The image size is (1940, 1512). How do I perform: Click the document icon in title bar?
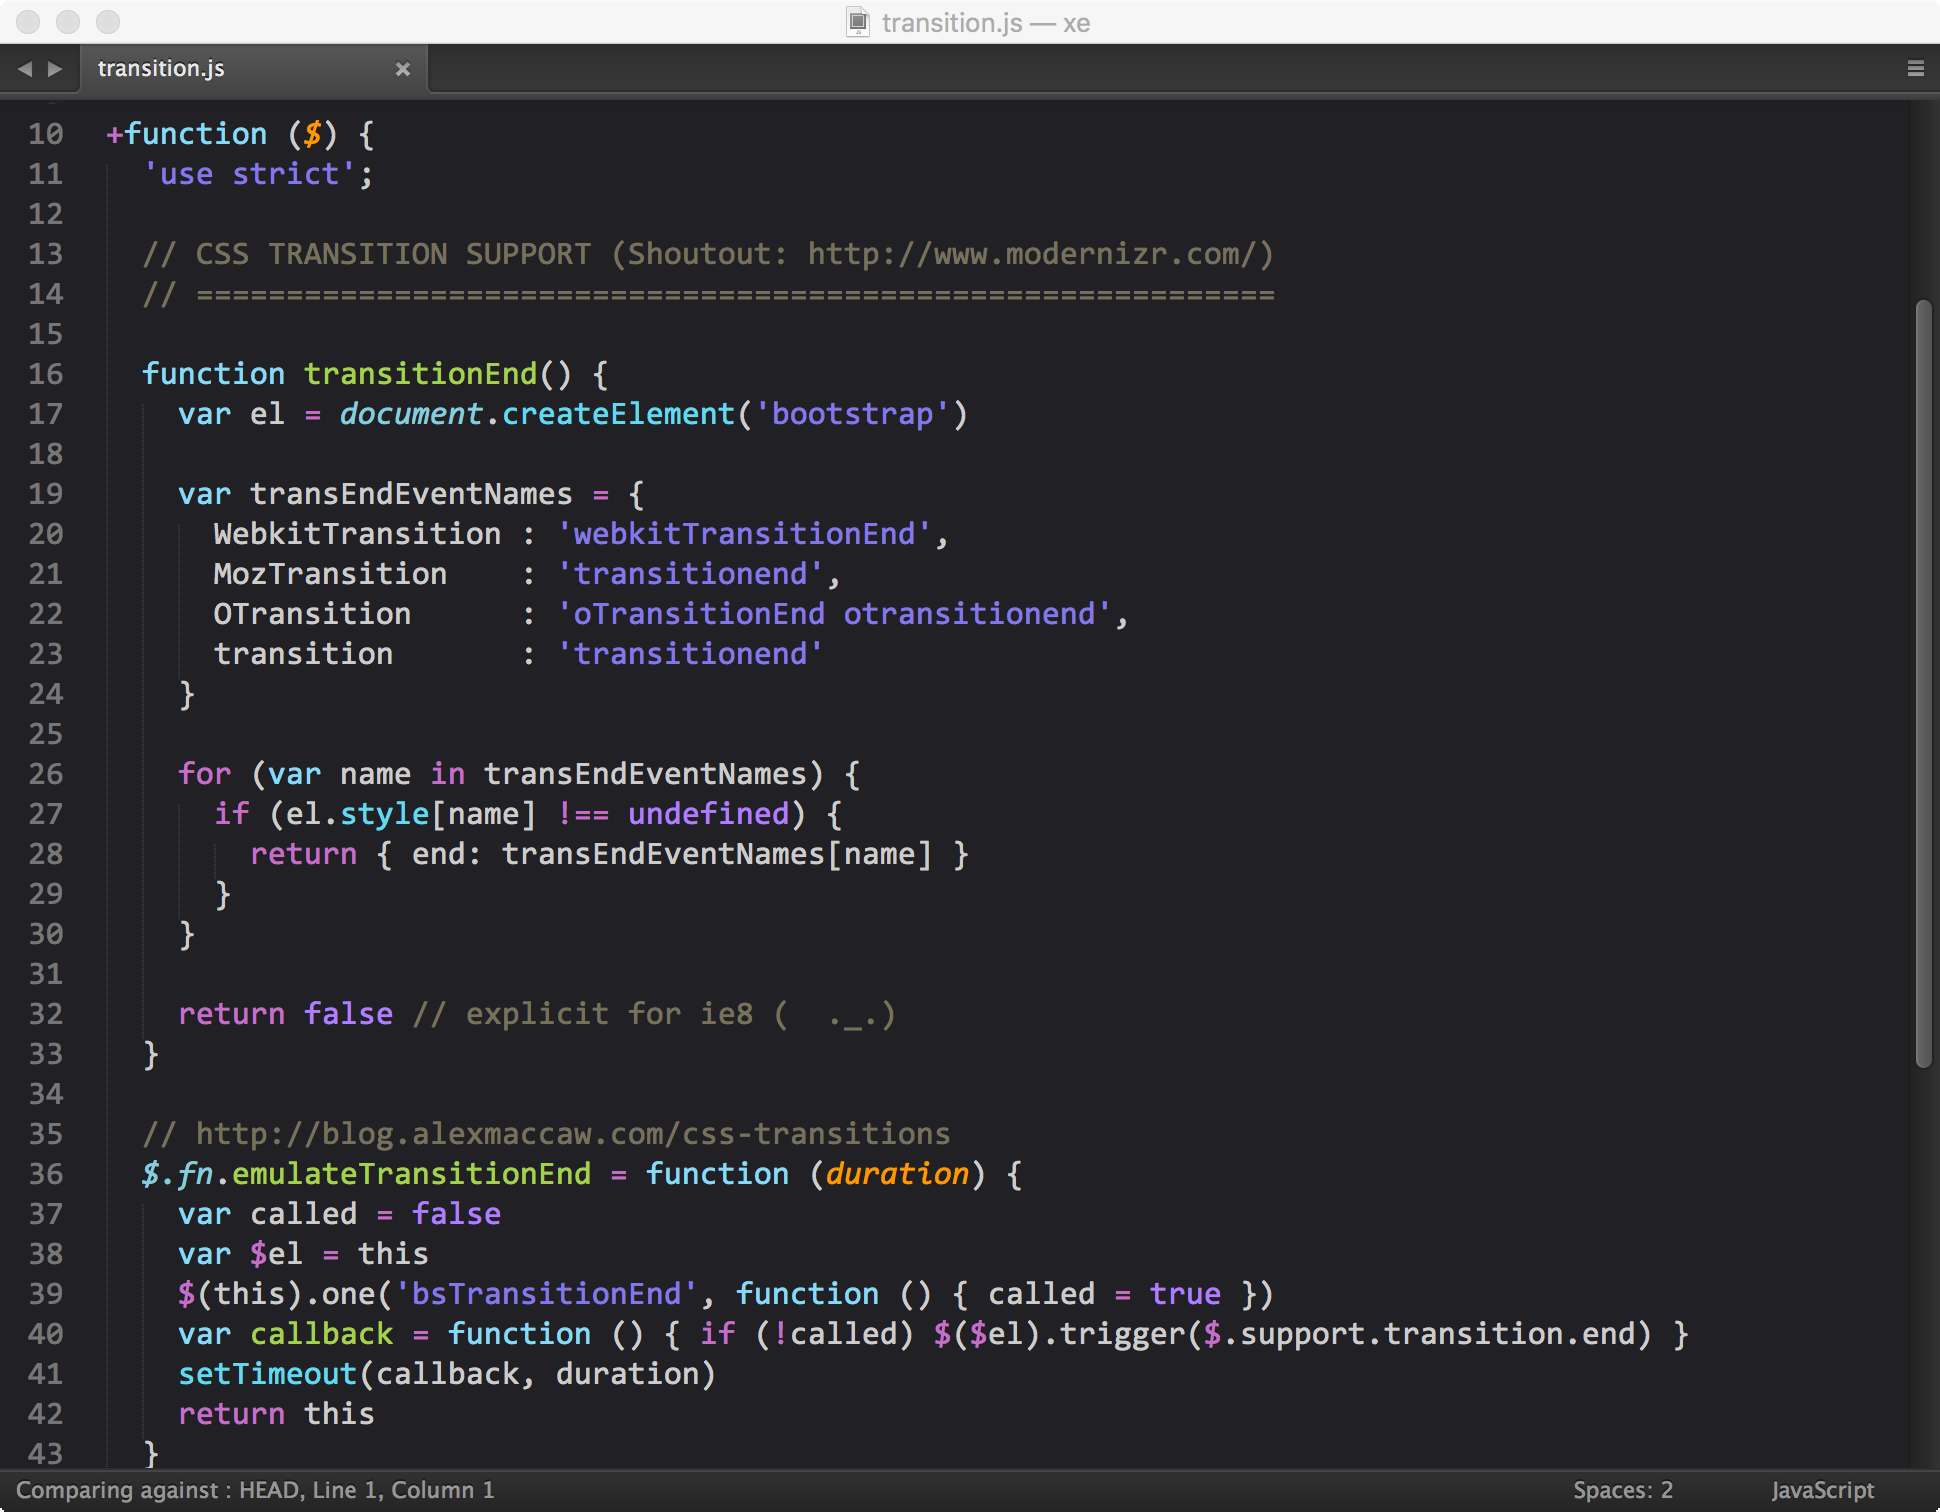[x=858, y=22]
